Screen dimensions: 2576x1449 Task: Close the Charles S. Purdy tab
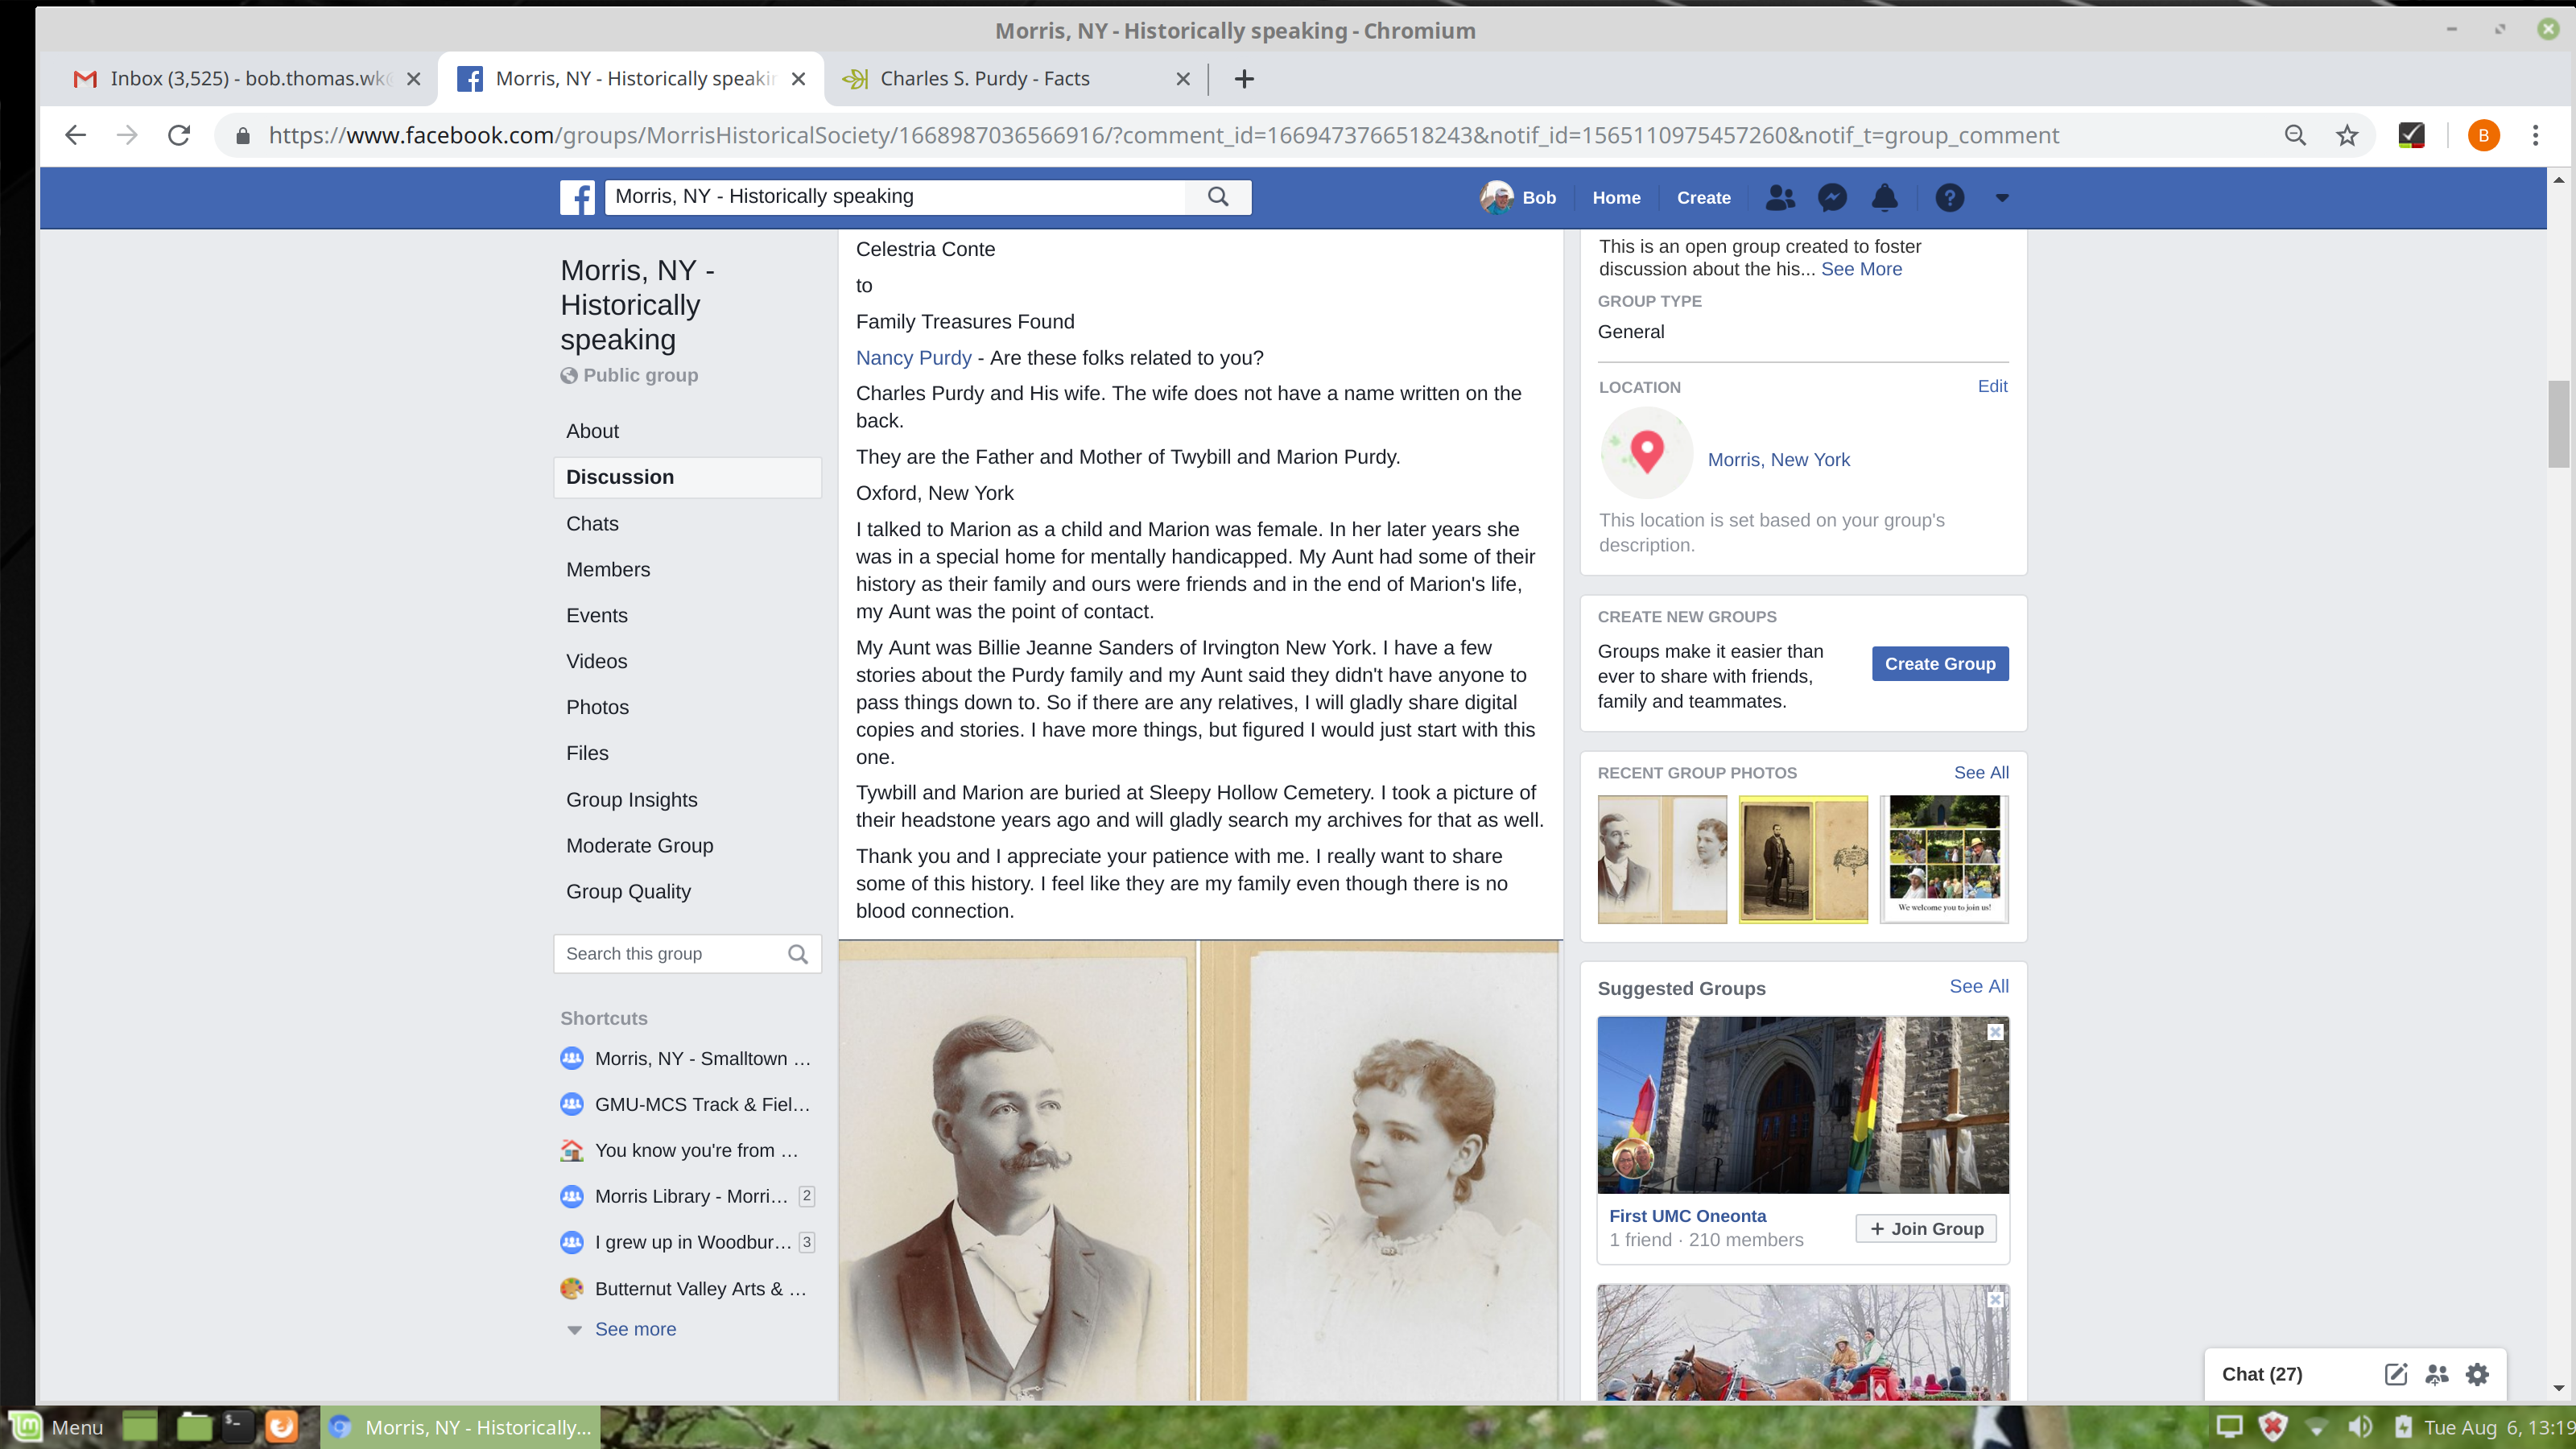coord(1182,79)
